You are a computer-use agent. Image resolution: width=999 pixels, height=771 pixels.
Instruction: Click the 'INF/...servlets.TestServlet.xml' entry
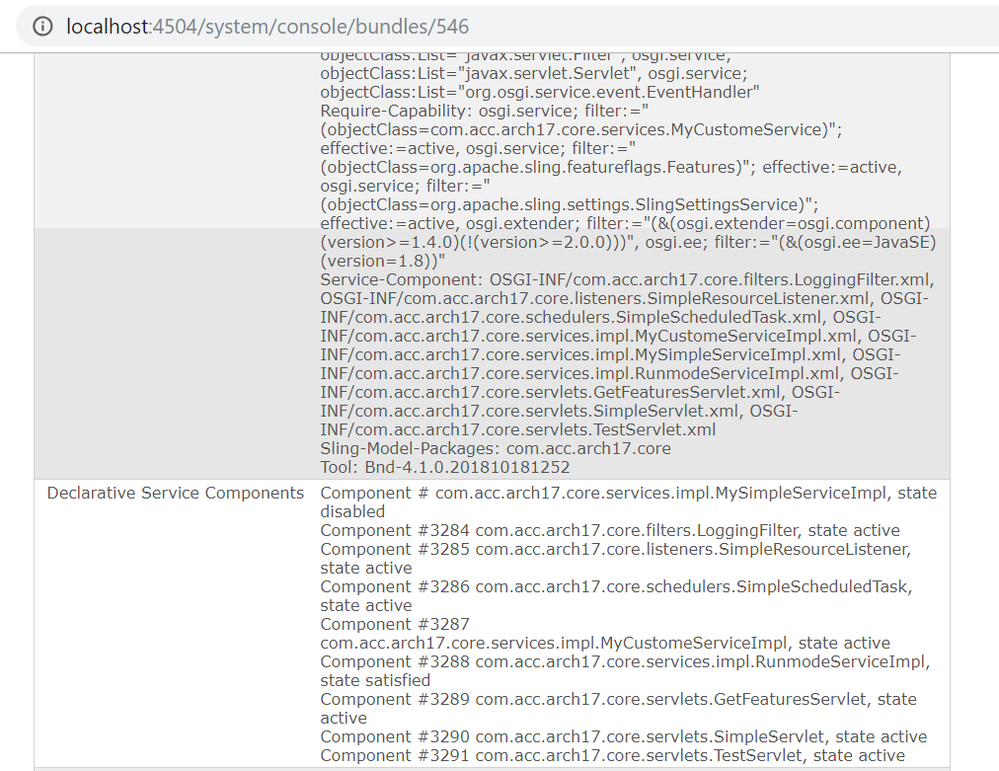click(517, 429)
